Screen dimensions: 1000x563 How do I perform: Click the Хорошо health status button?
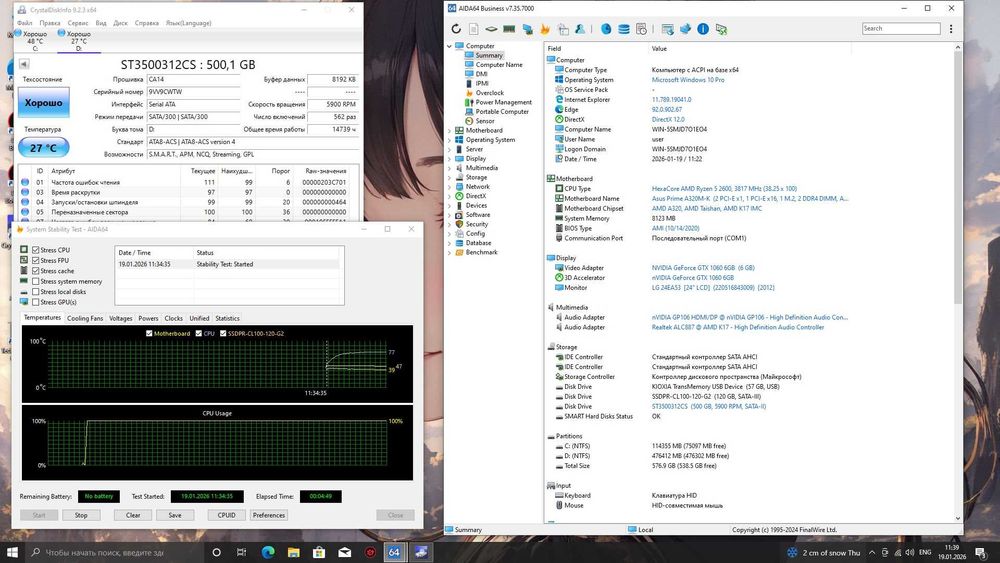click(43, 103)
